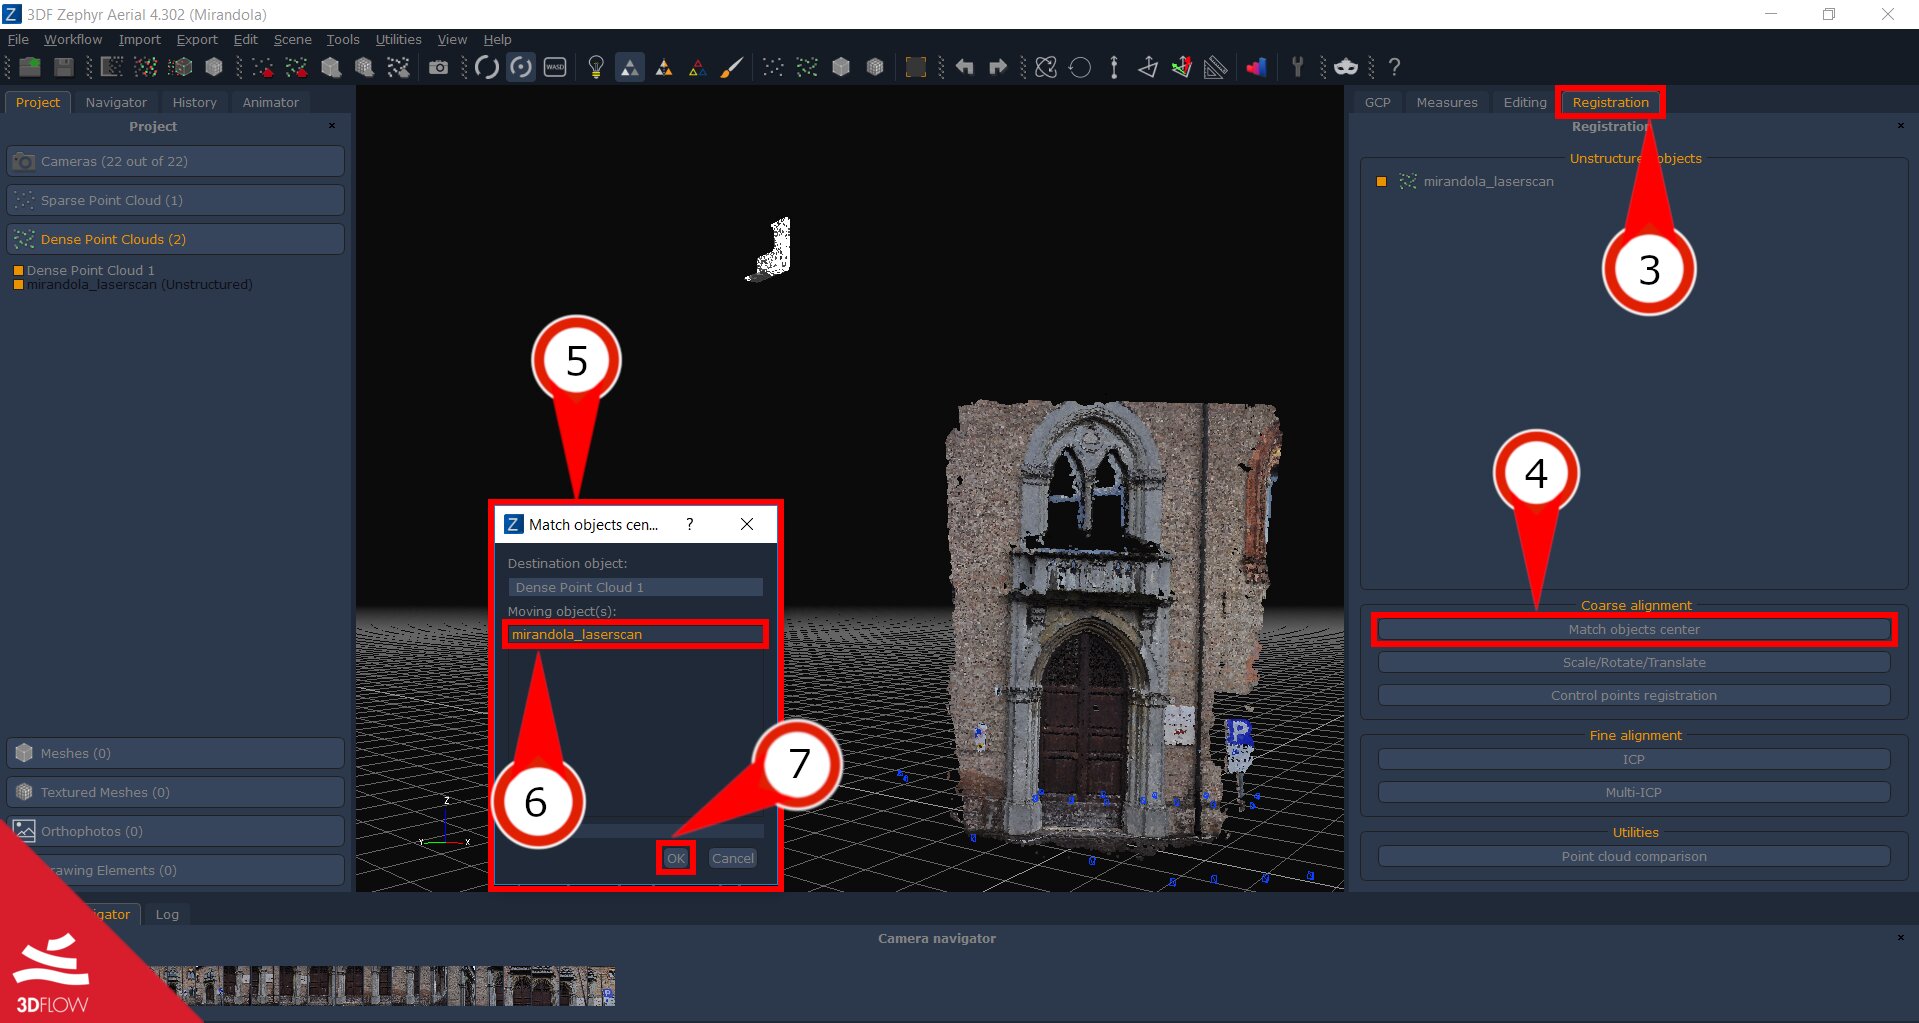Image resolution: width=1919 pixels, height=1023 pixels.
Task: Click the sparse white point cloud view icon
Action: pos(773,67)
